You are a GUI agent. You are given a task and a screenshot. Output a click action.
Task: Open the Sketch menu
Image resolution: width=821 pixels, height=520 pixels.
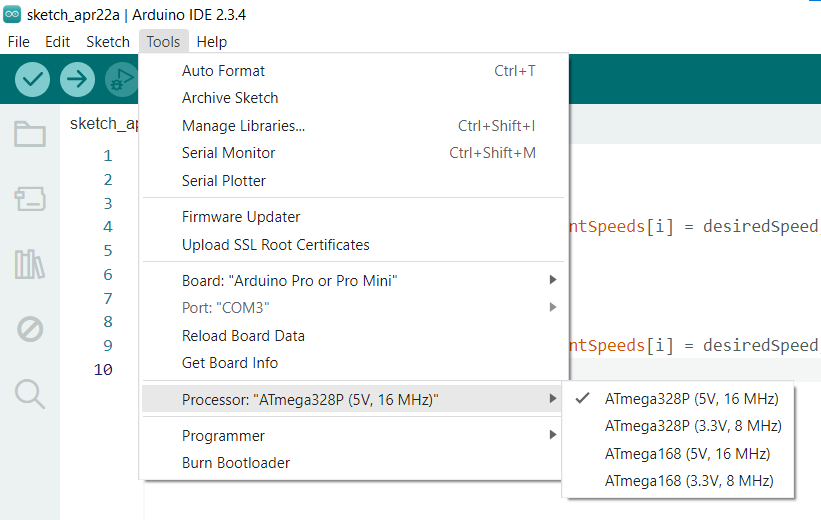coord(108,42)
